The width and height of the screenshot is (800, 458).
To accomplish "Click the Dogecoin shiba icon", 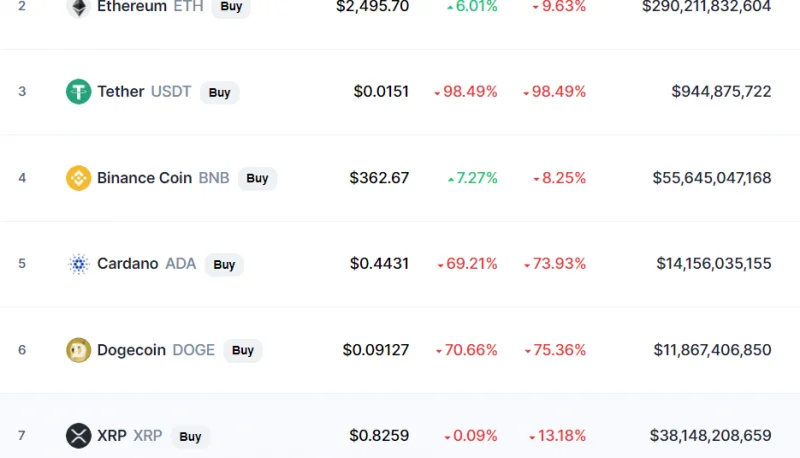I will (x=79, y=350).
